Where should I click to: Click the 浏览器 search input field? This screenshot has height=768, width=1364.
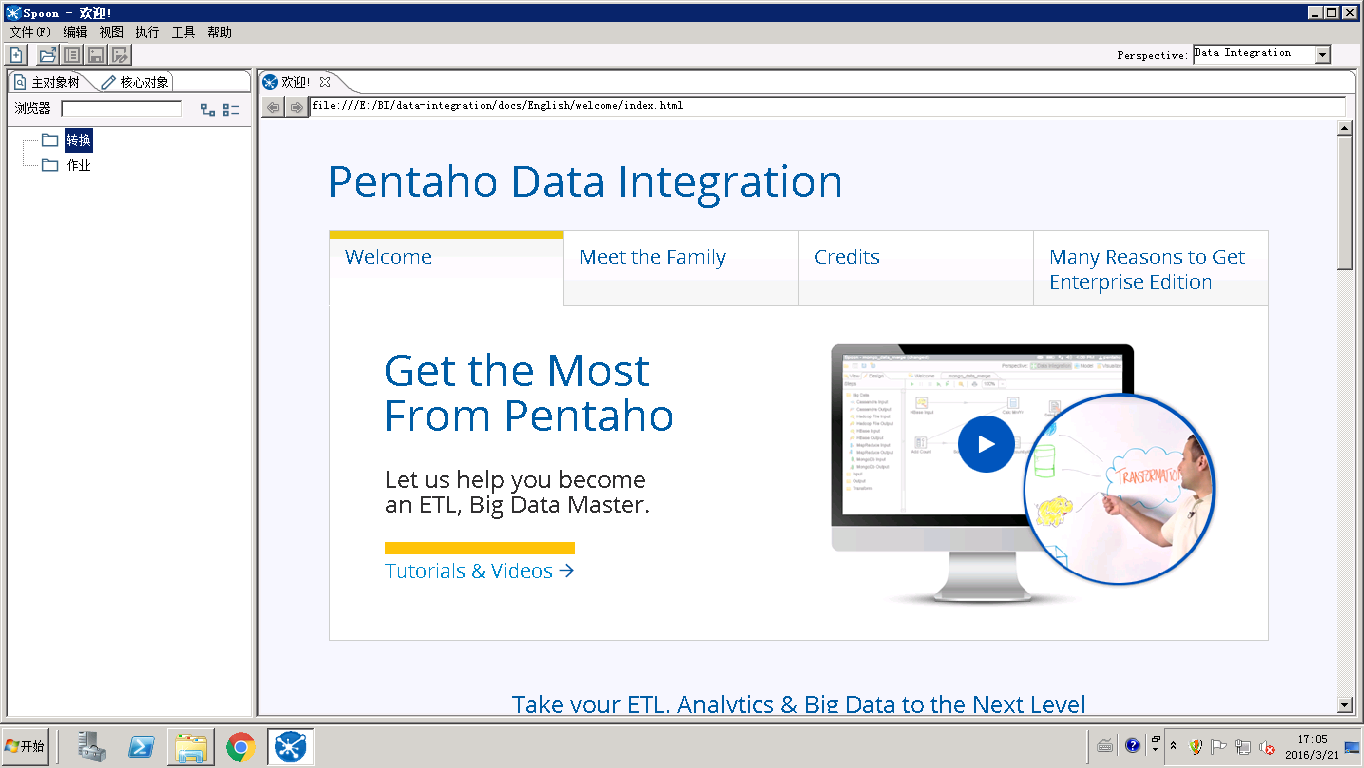pos(122,109)
